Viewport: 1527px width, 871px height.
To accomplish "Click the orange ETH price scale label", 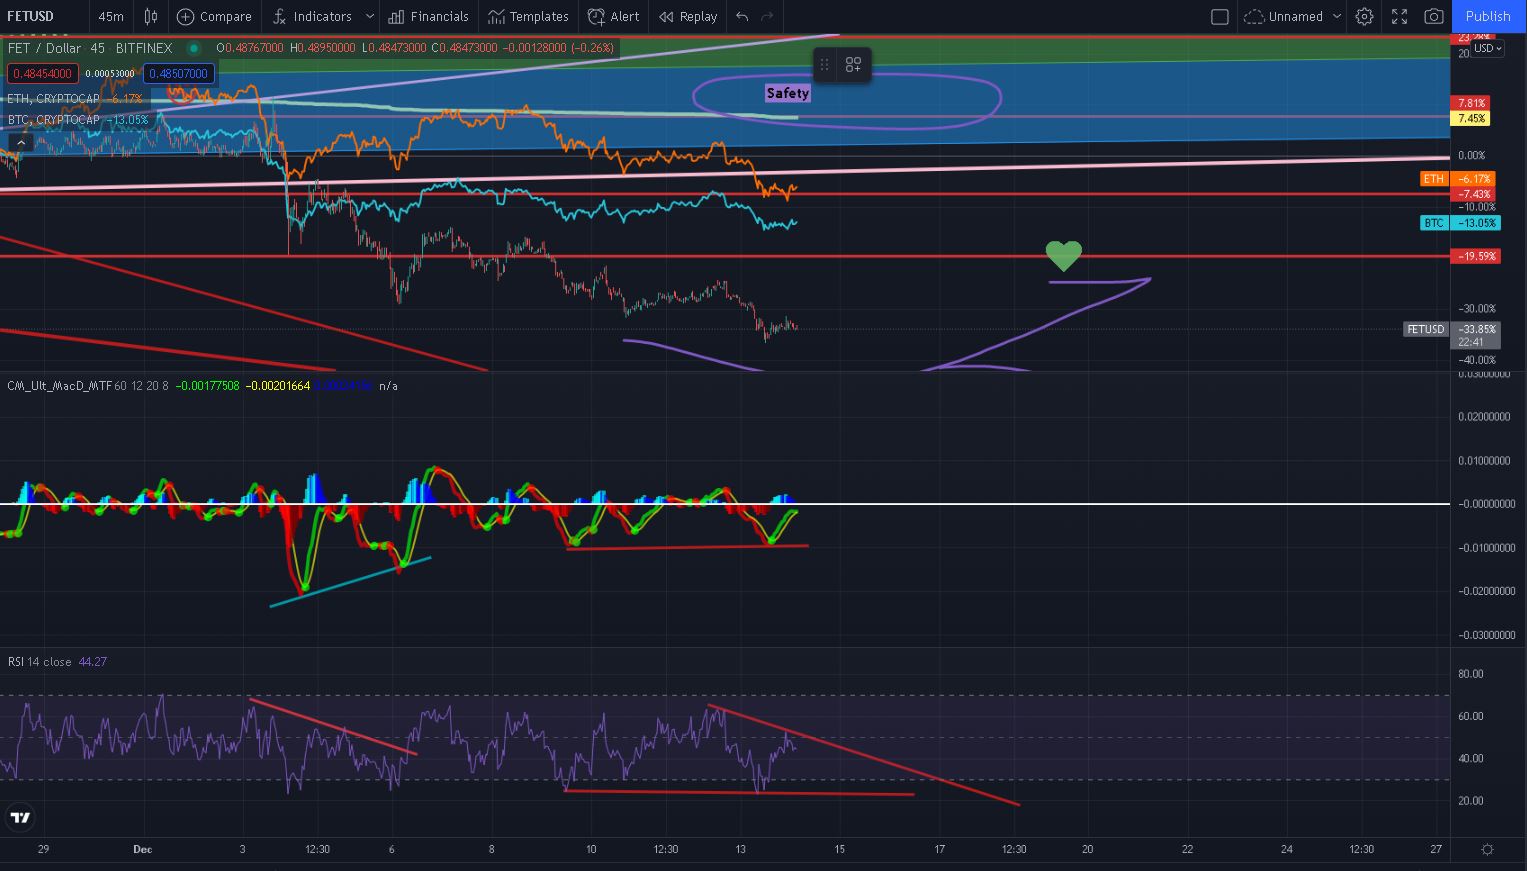I will pos(1458,179).
